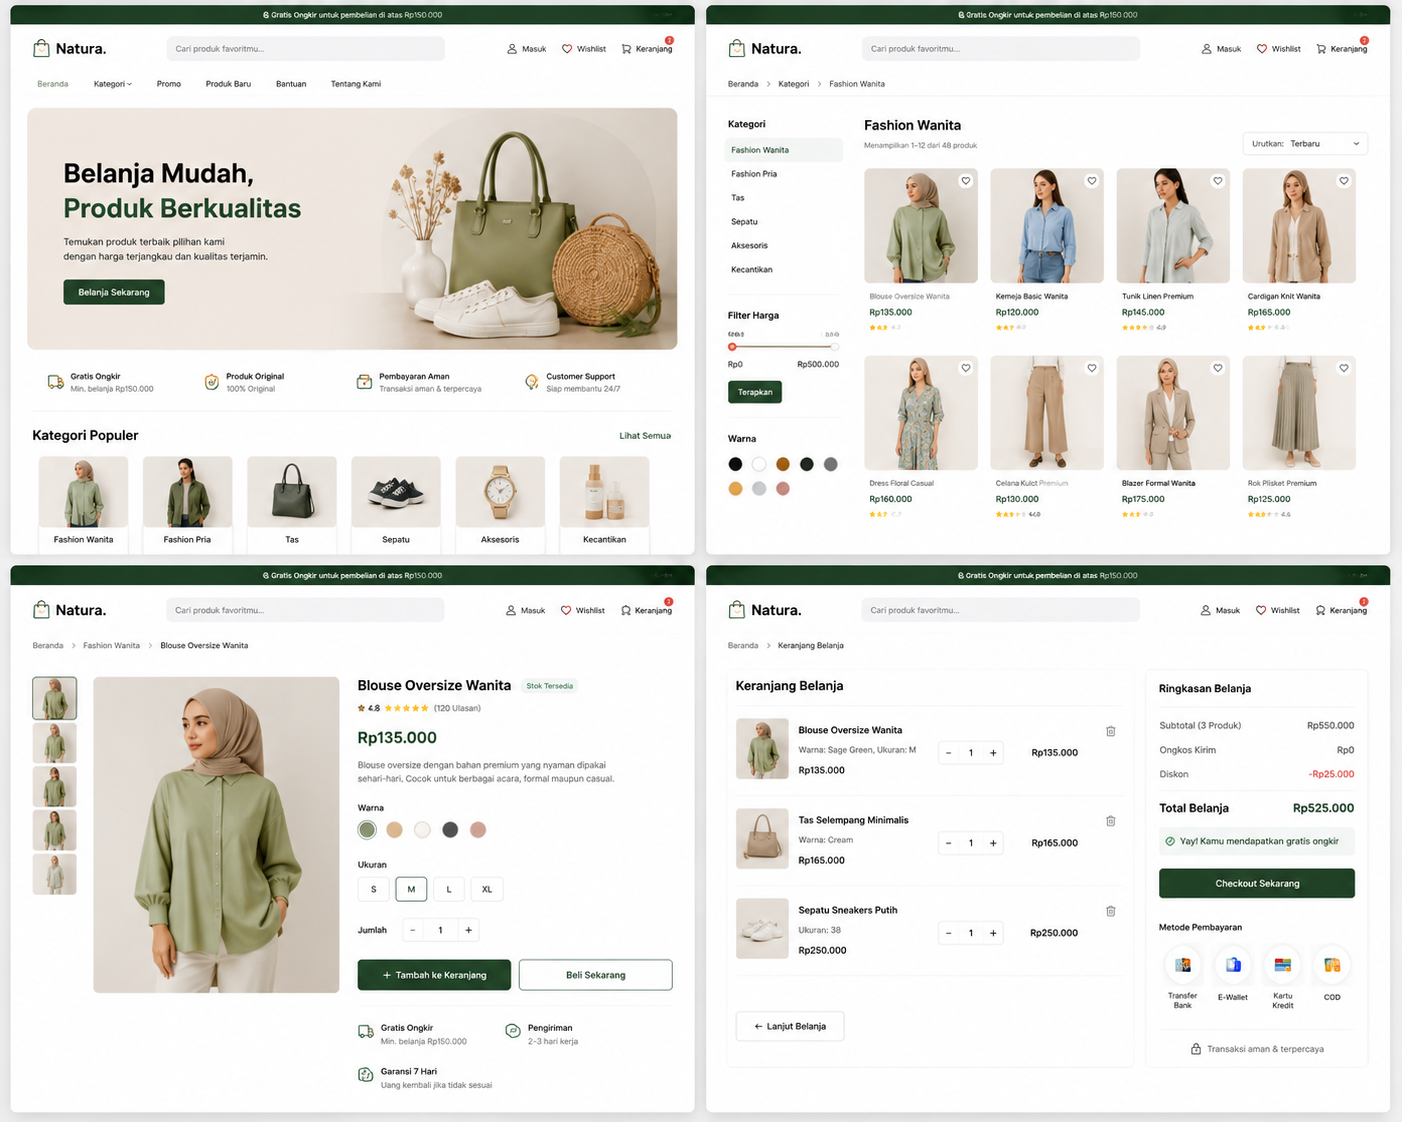Screen dimensions: 1402x1122
Task: Decrease Jumlah quantity on product detail page
Action: coord(412,930)
